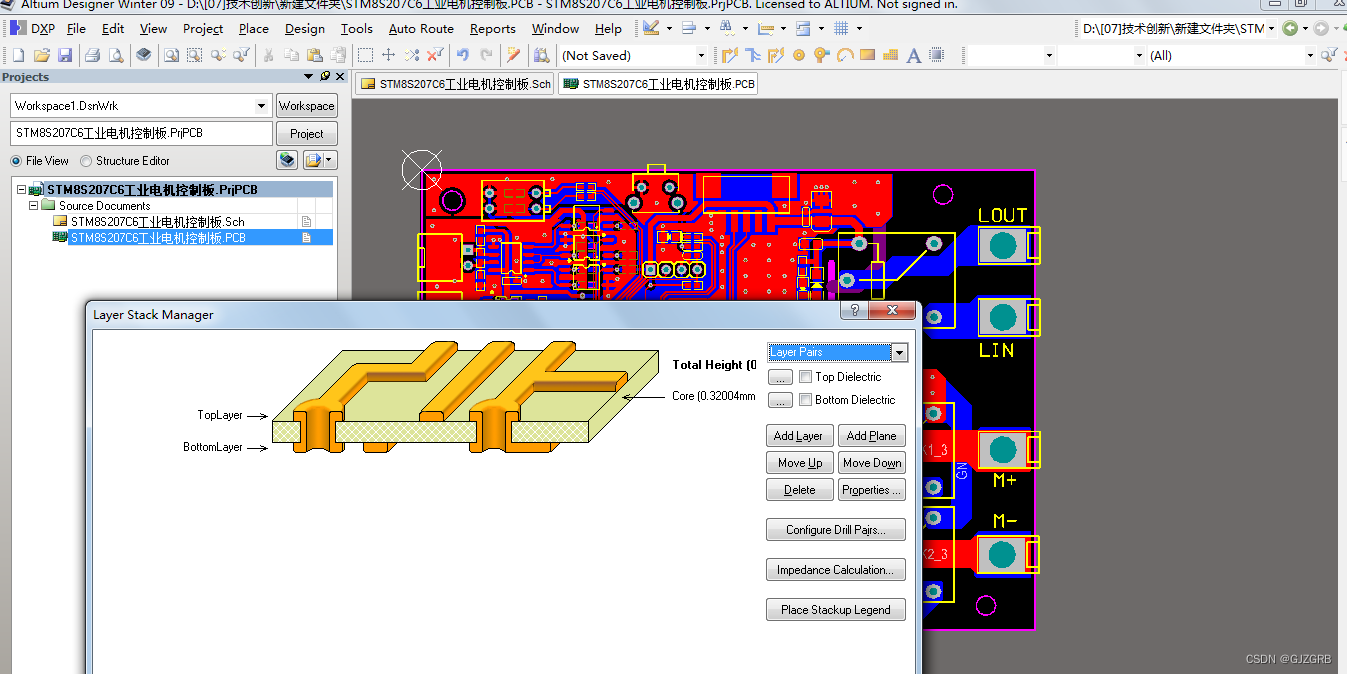Click the Clear Filter icon
Image resolution: width=1347 pixels, height=674 pixels.
436,55
